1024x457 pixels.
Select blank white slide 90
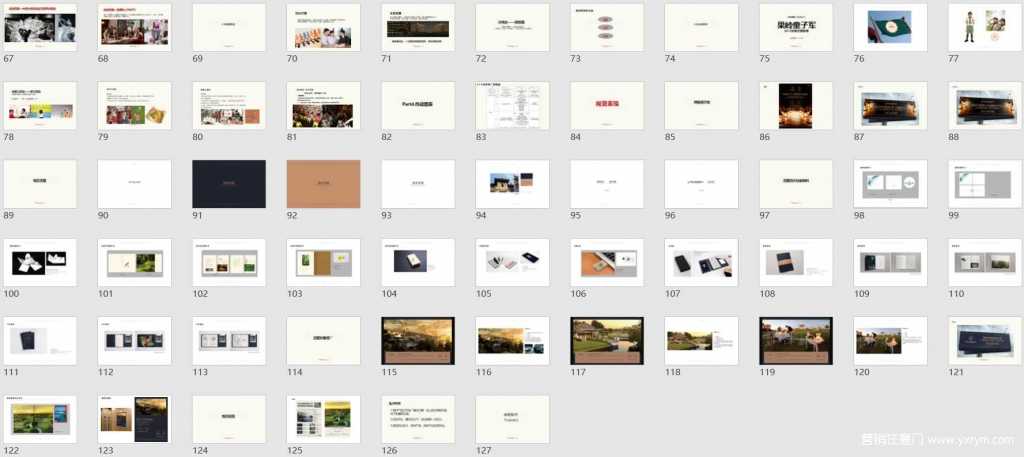click(135, 184)
